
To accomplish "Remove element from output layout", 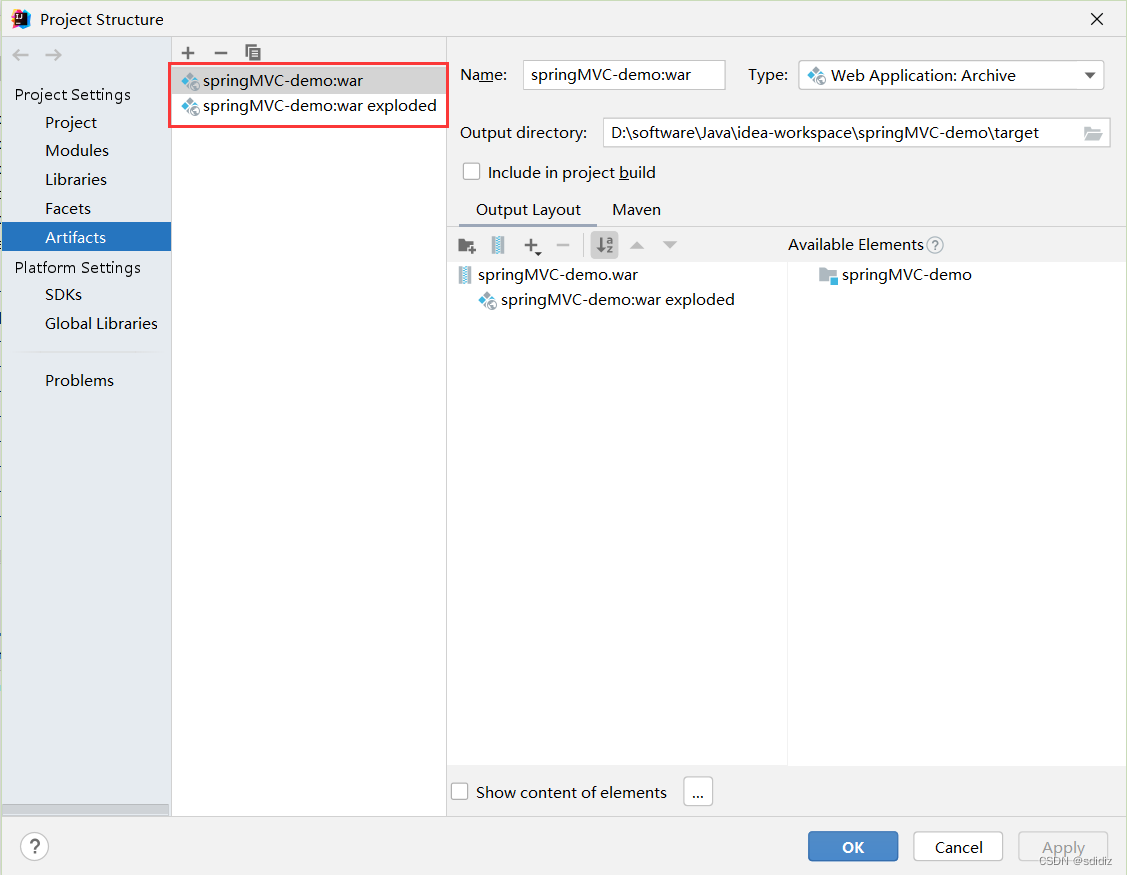I will click(x=563, y=245).
